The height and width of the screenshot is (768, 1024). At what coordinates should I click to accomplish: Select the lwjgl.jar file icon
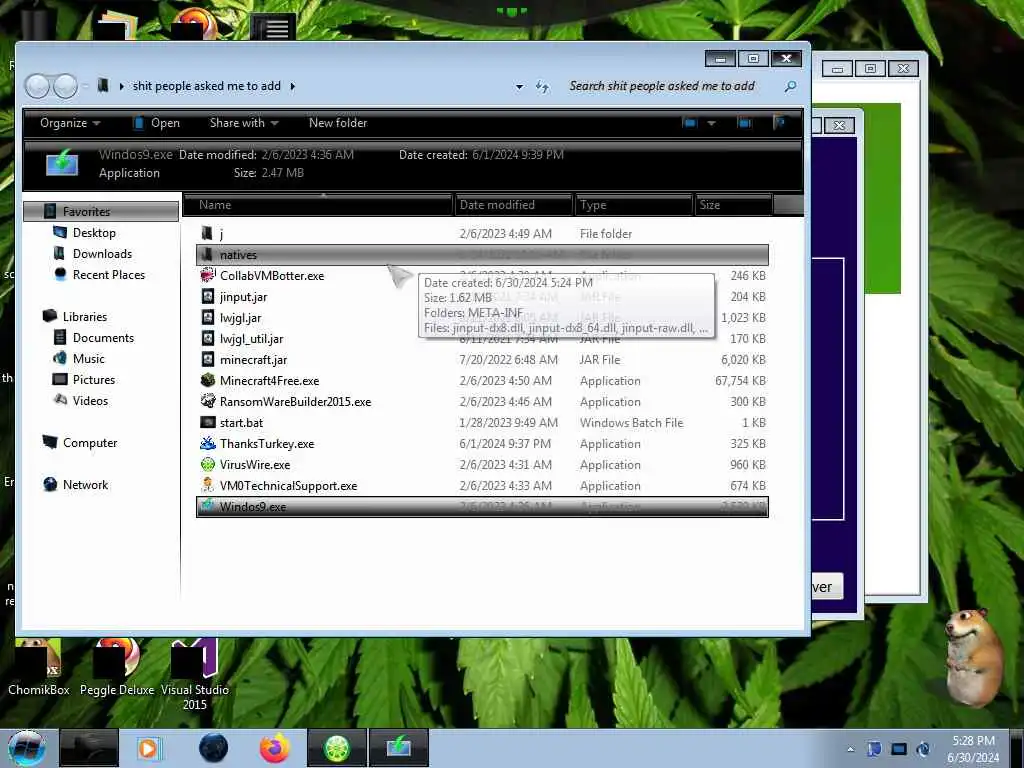pos(207,317)
